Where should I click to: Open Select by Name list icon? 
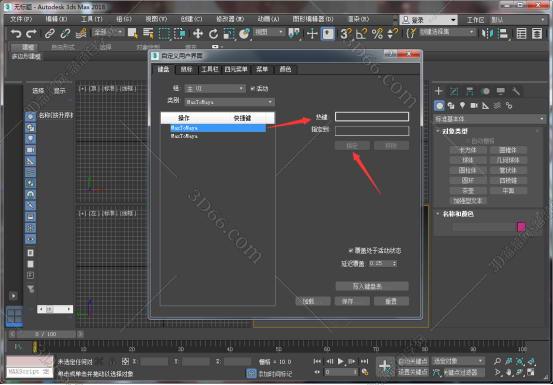pyautogui.click(x=148, y=34)
